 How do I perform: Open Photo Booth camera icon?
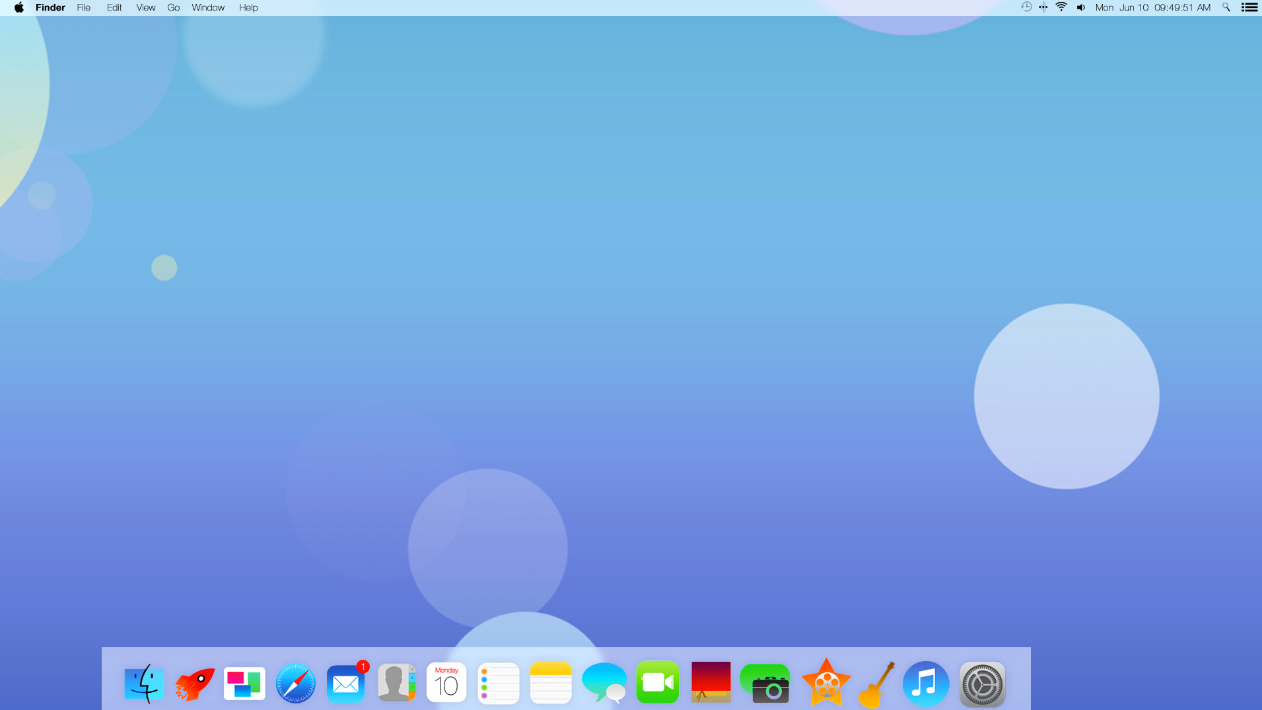pyautogui.click(x=766, y=684)
